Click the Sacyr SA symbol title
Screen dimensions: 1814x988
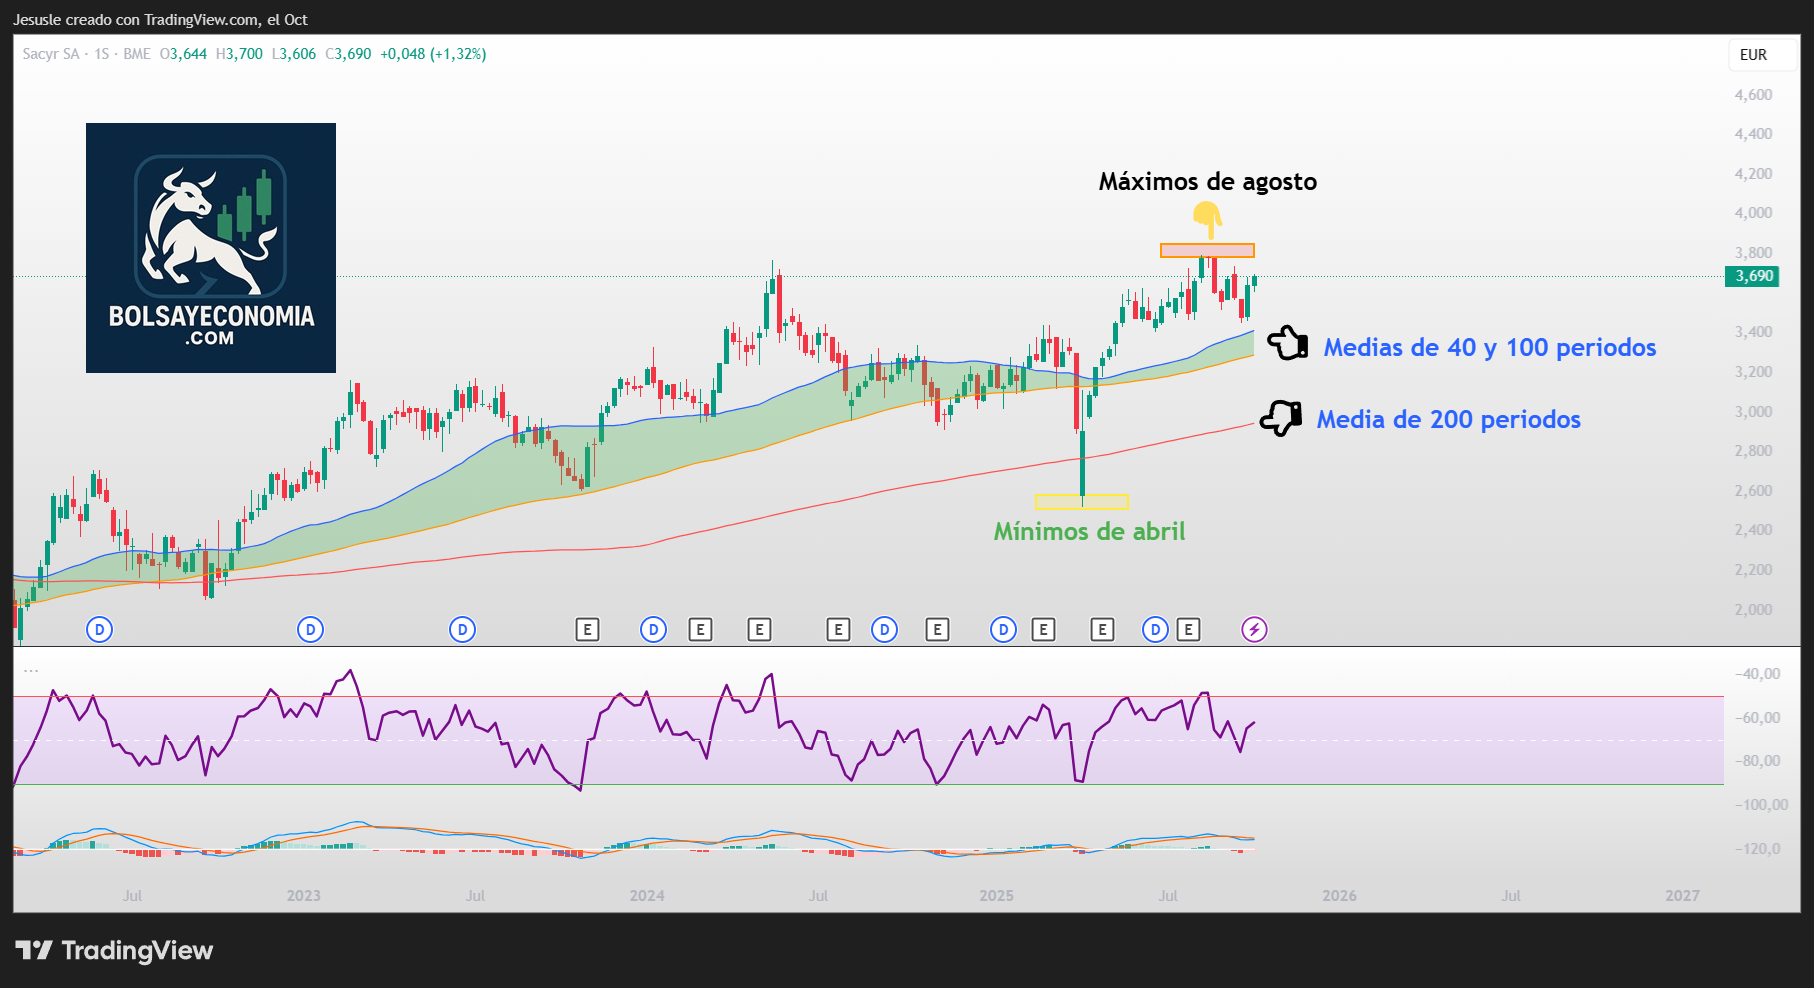pyautogui.click(x=51, y=54)
